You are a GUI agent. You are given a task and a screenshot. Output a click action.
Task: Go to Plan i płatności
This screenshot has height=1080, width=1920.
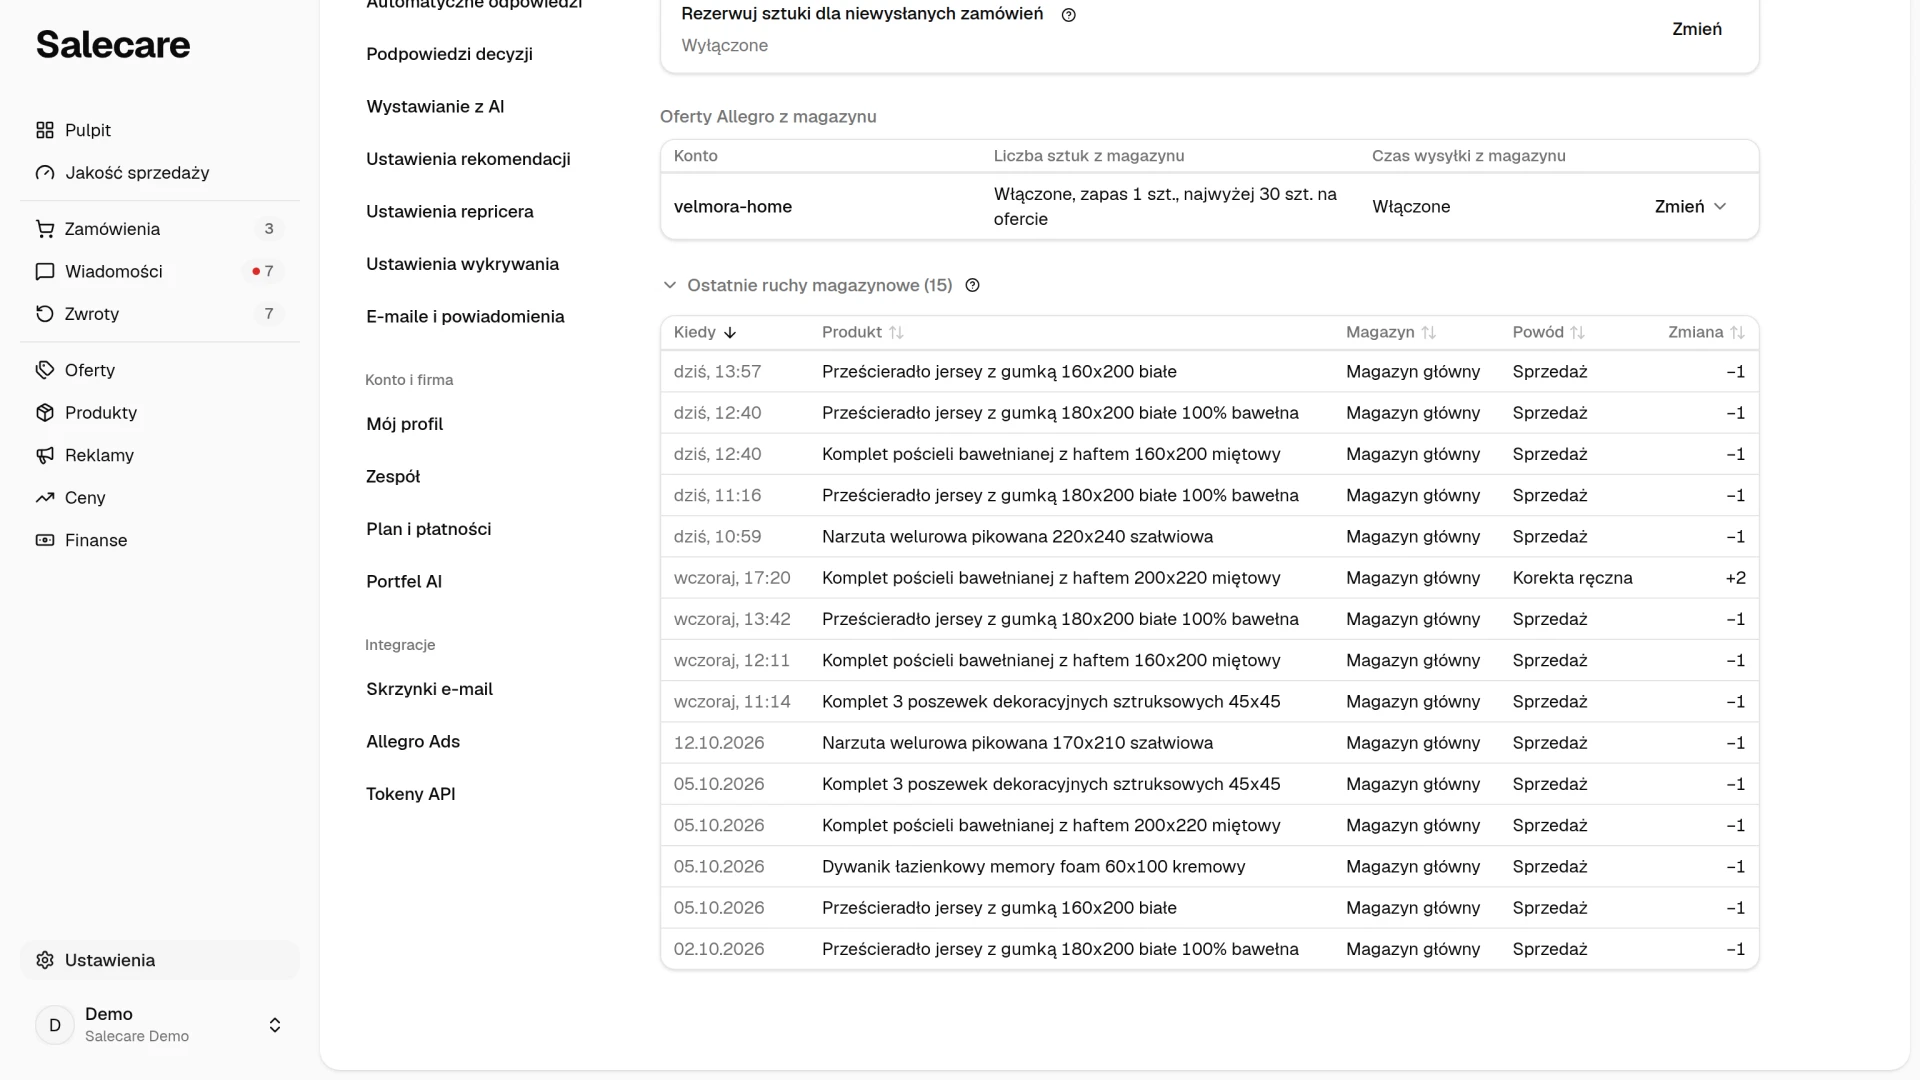point(429,529)
